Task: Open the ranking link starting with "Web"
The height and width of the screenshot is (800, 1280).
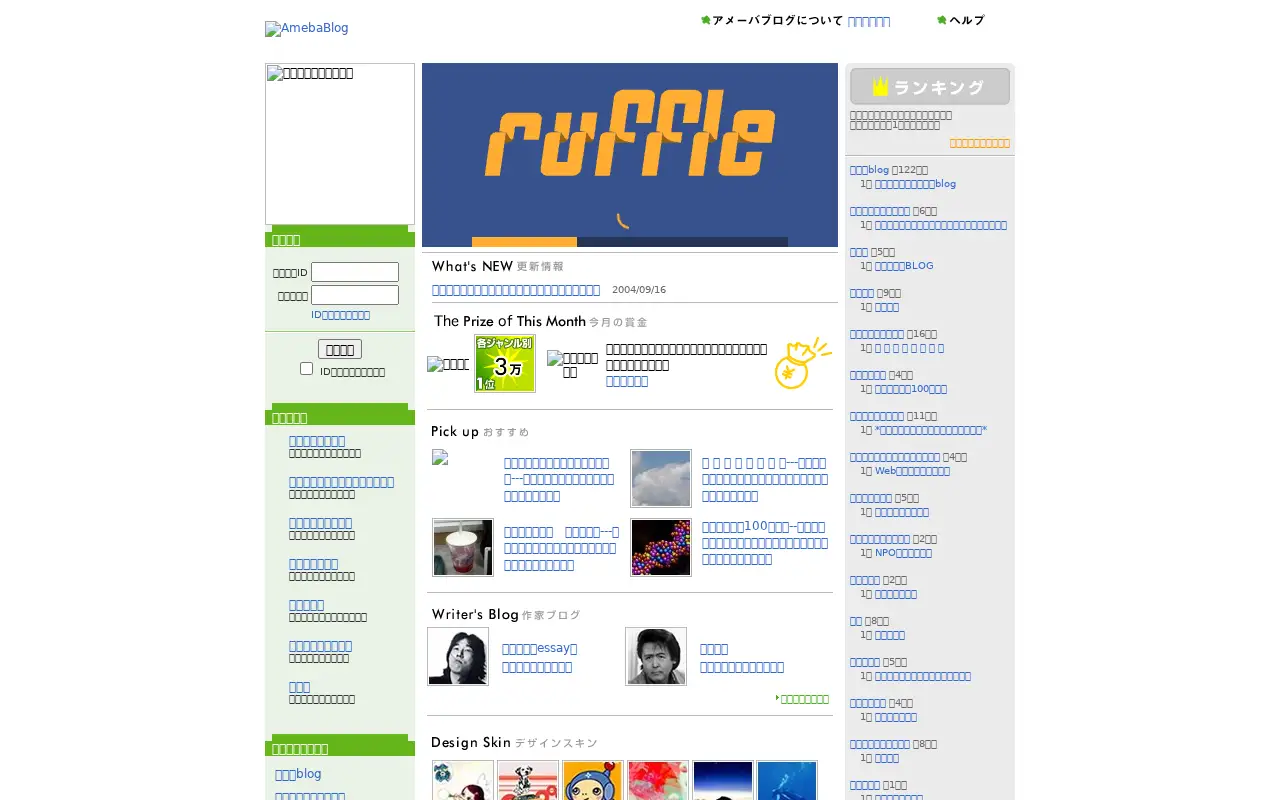Action: (912, 471)
